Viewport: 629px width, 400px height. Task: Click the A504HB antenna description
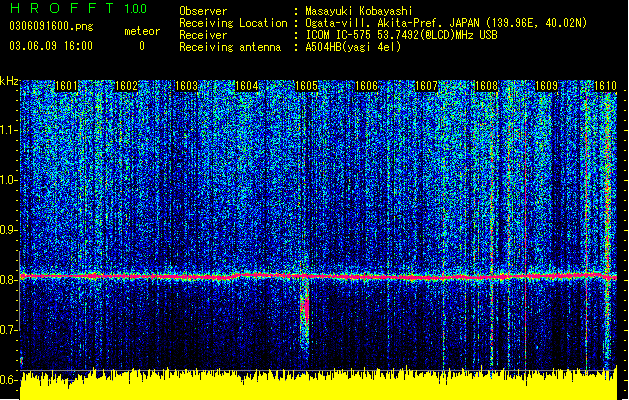pos(353,47)
